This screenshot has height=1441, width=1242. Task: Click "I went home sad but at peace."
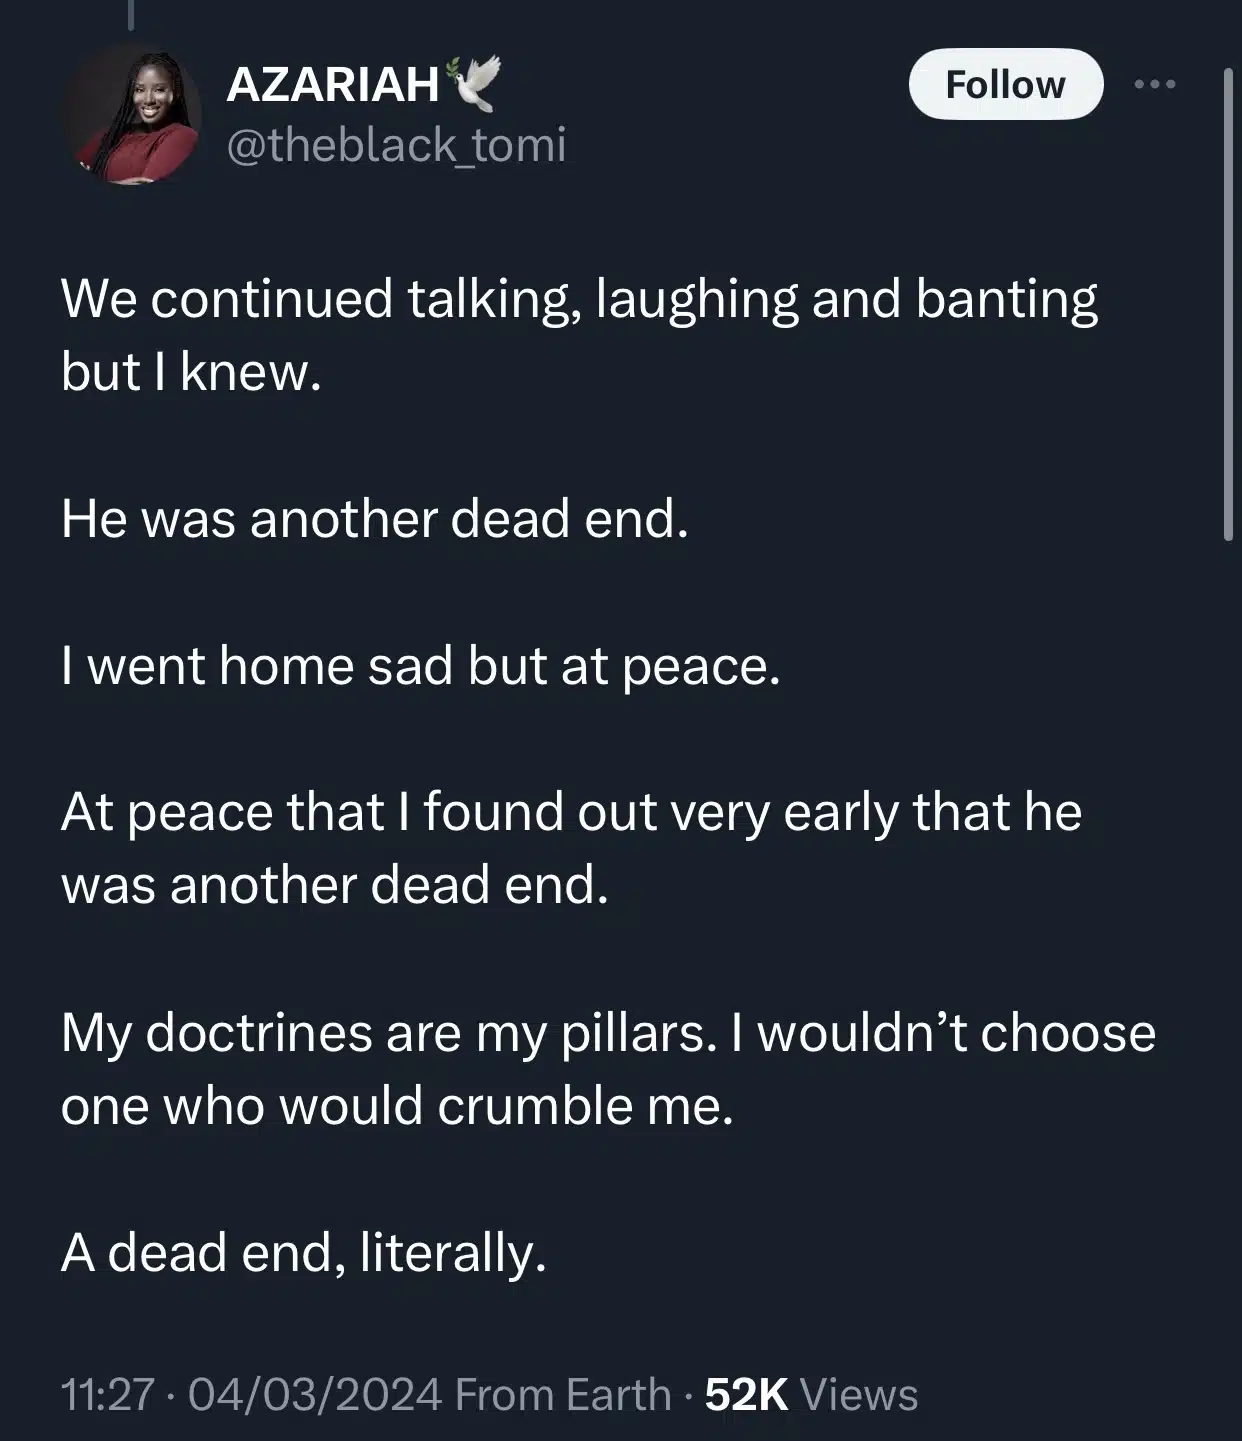[x=420, y=666]
